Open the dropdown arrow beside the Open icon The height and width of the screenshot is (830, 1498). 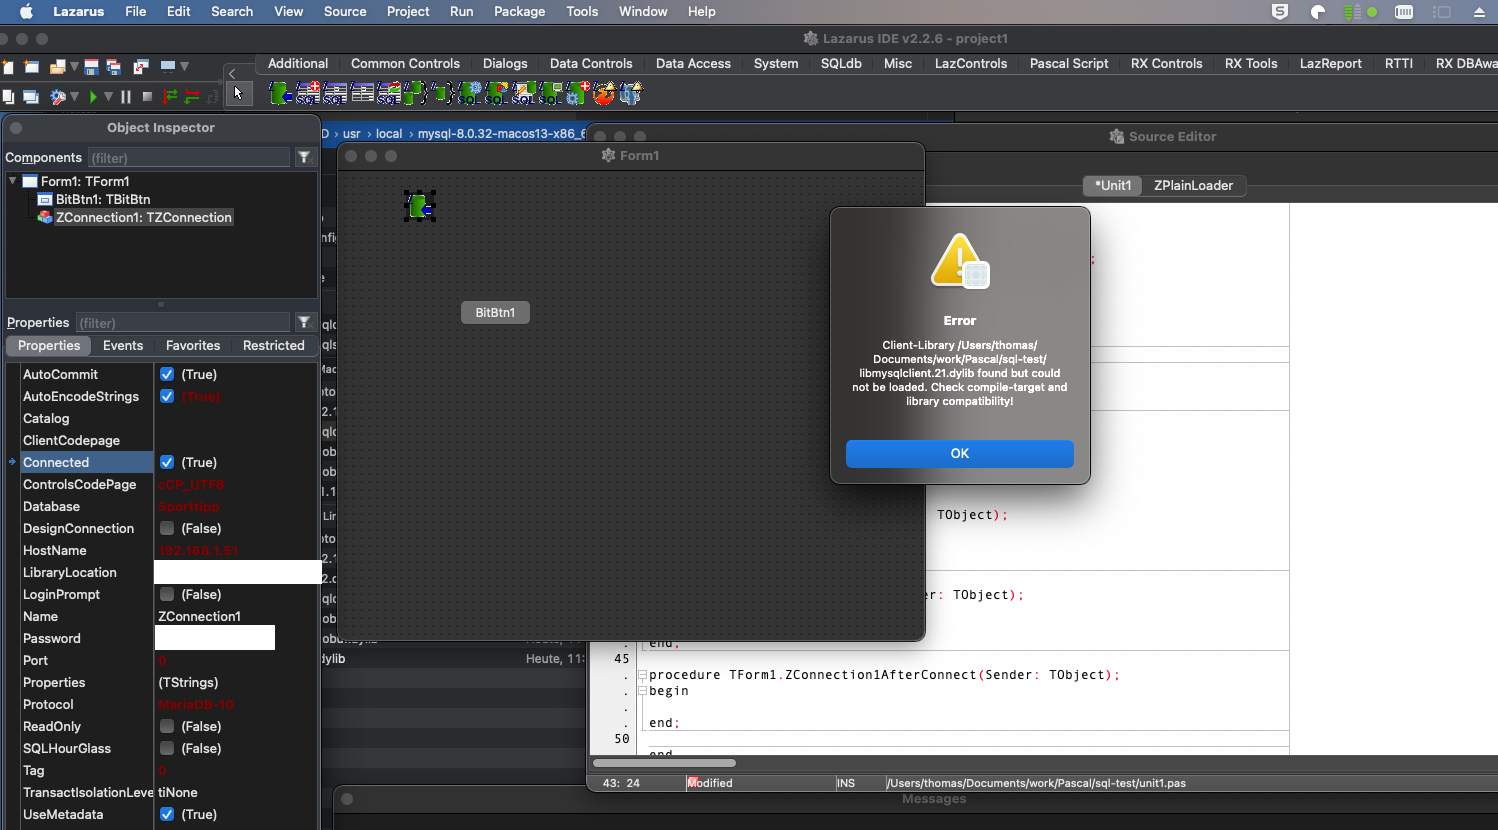(x=74, y=67)
